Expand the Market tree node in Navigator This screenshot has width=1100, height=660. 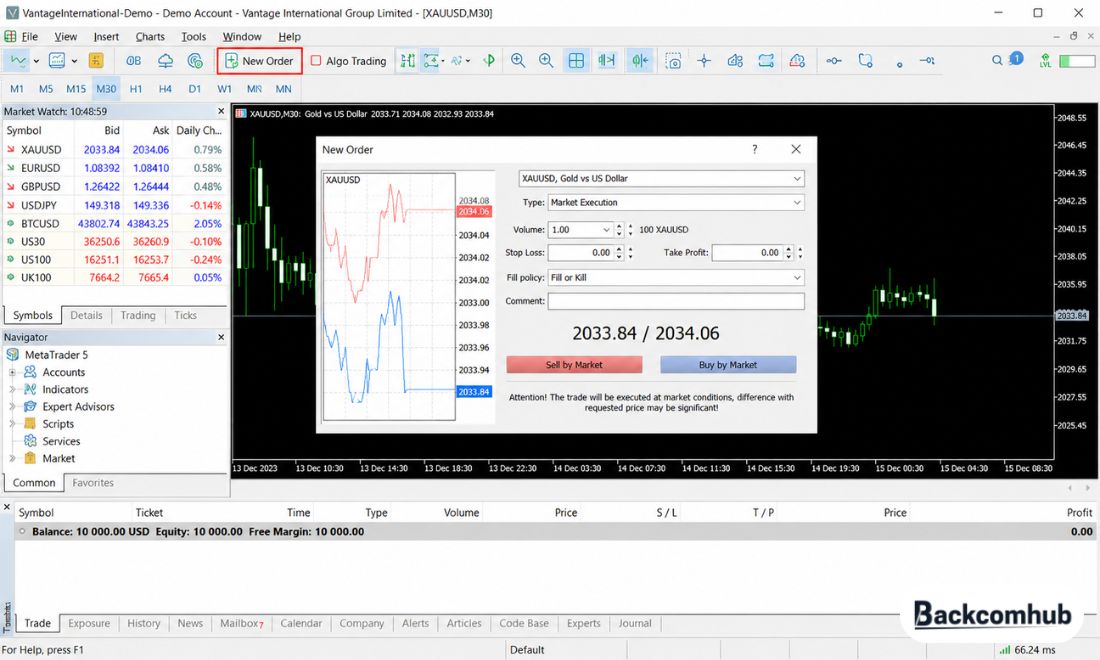click(x=12, y=459)
